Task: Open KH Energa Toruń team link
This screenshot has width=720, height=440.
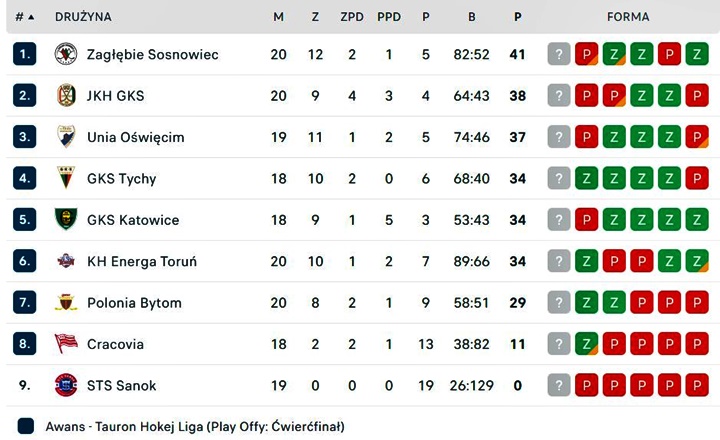Action: (x=141, y=262)
